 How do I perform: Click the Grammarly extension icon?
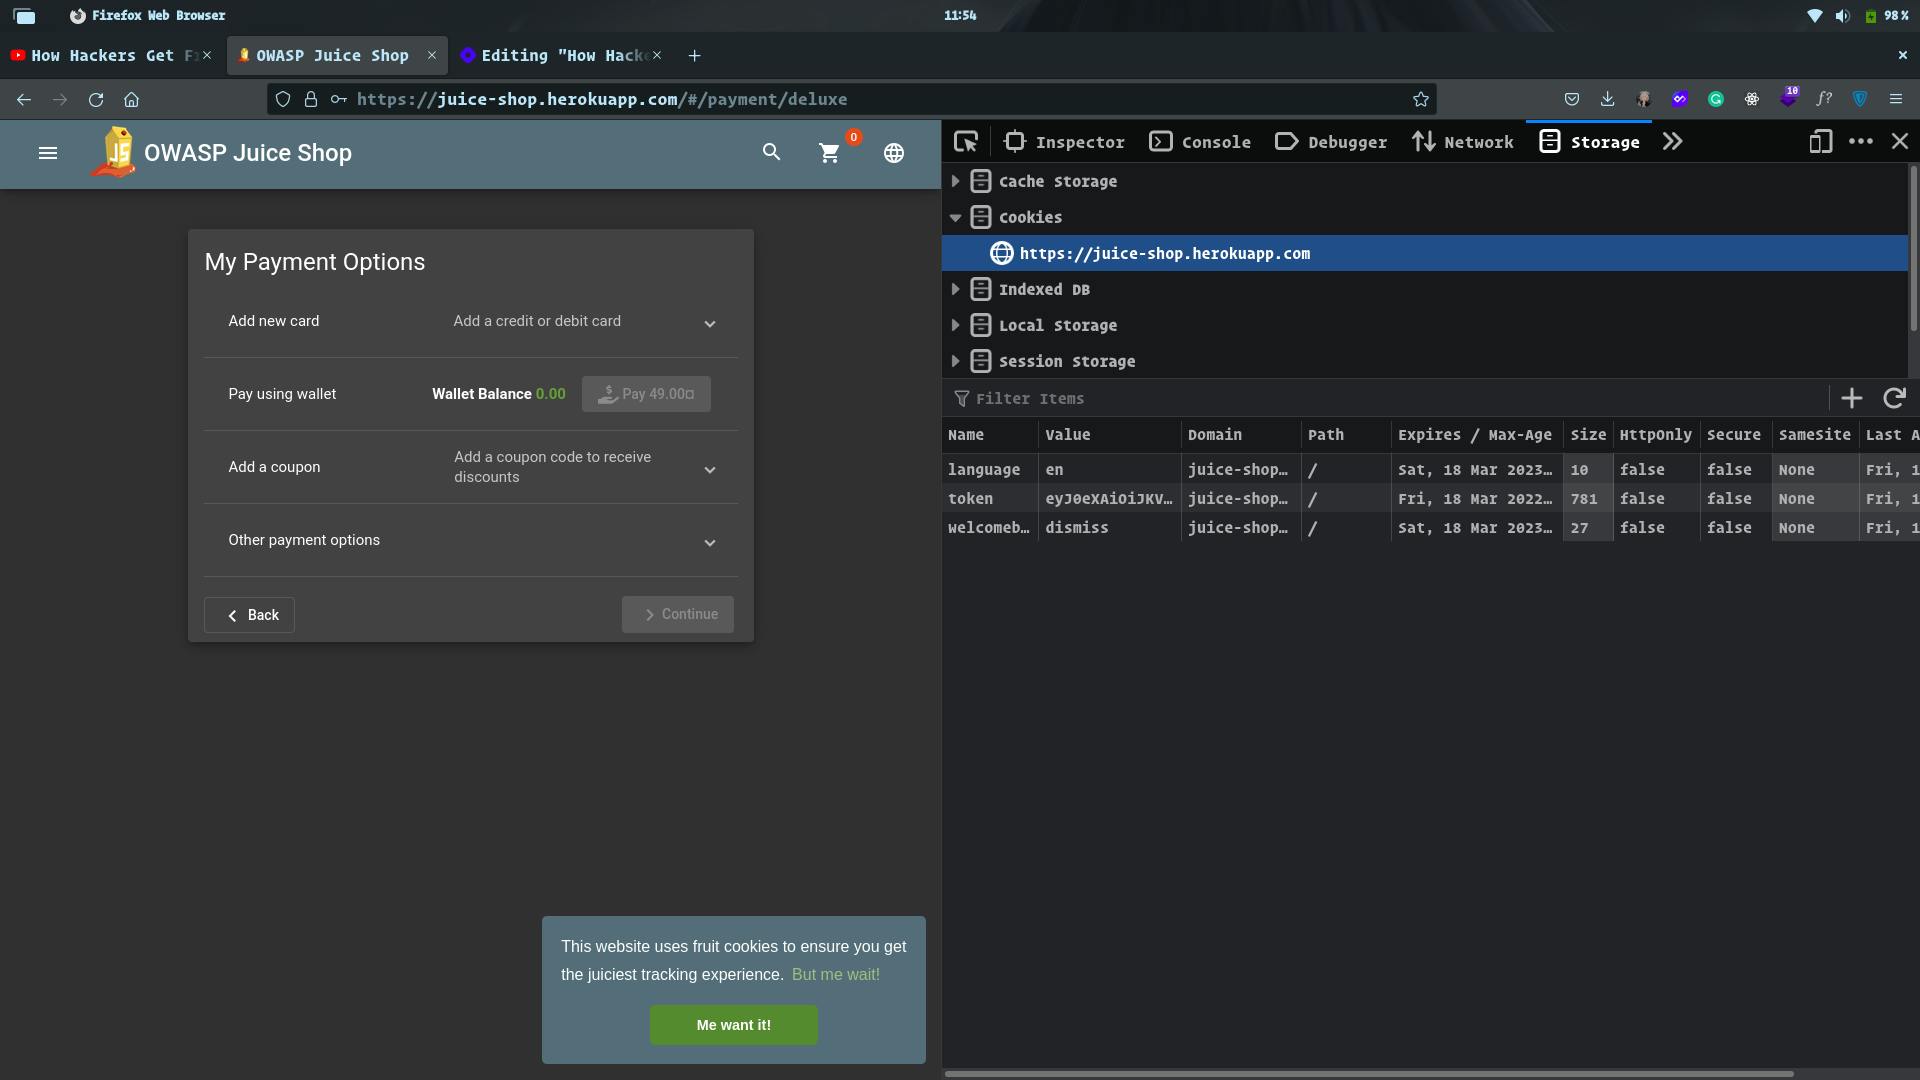(1716, 99)
